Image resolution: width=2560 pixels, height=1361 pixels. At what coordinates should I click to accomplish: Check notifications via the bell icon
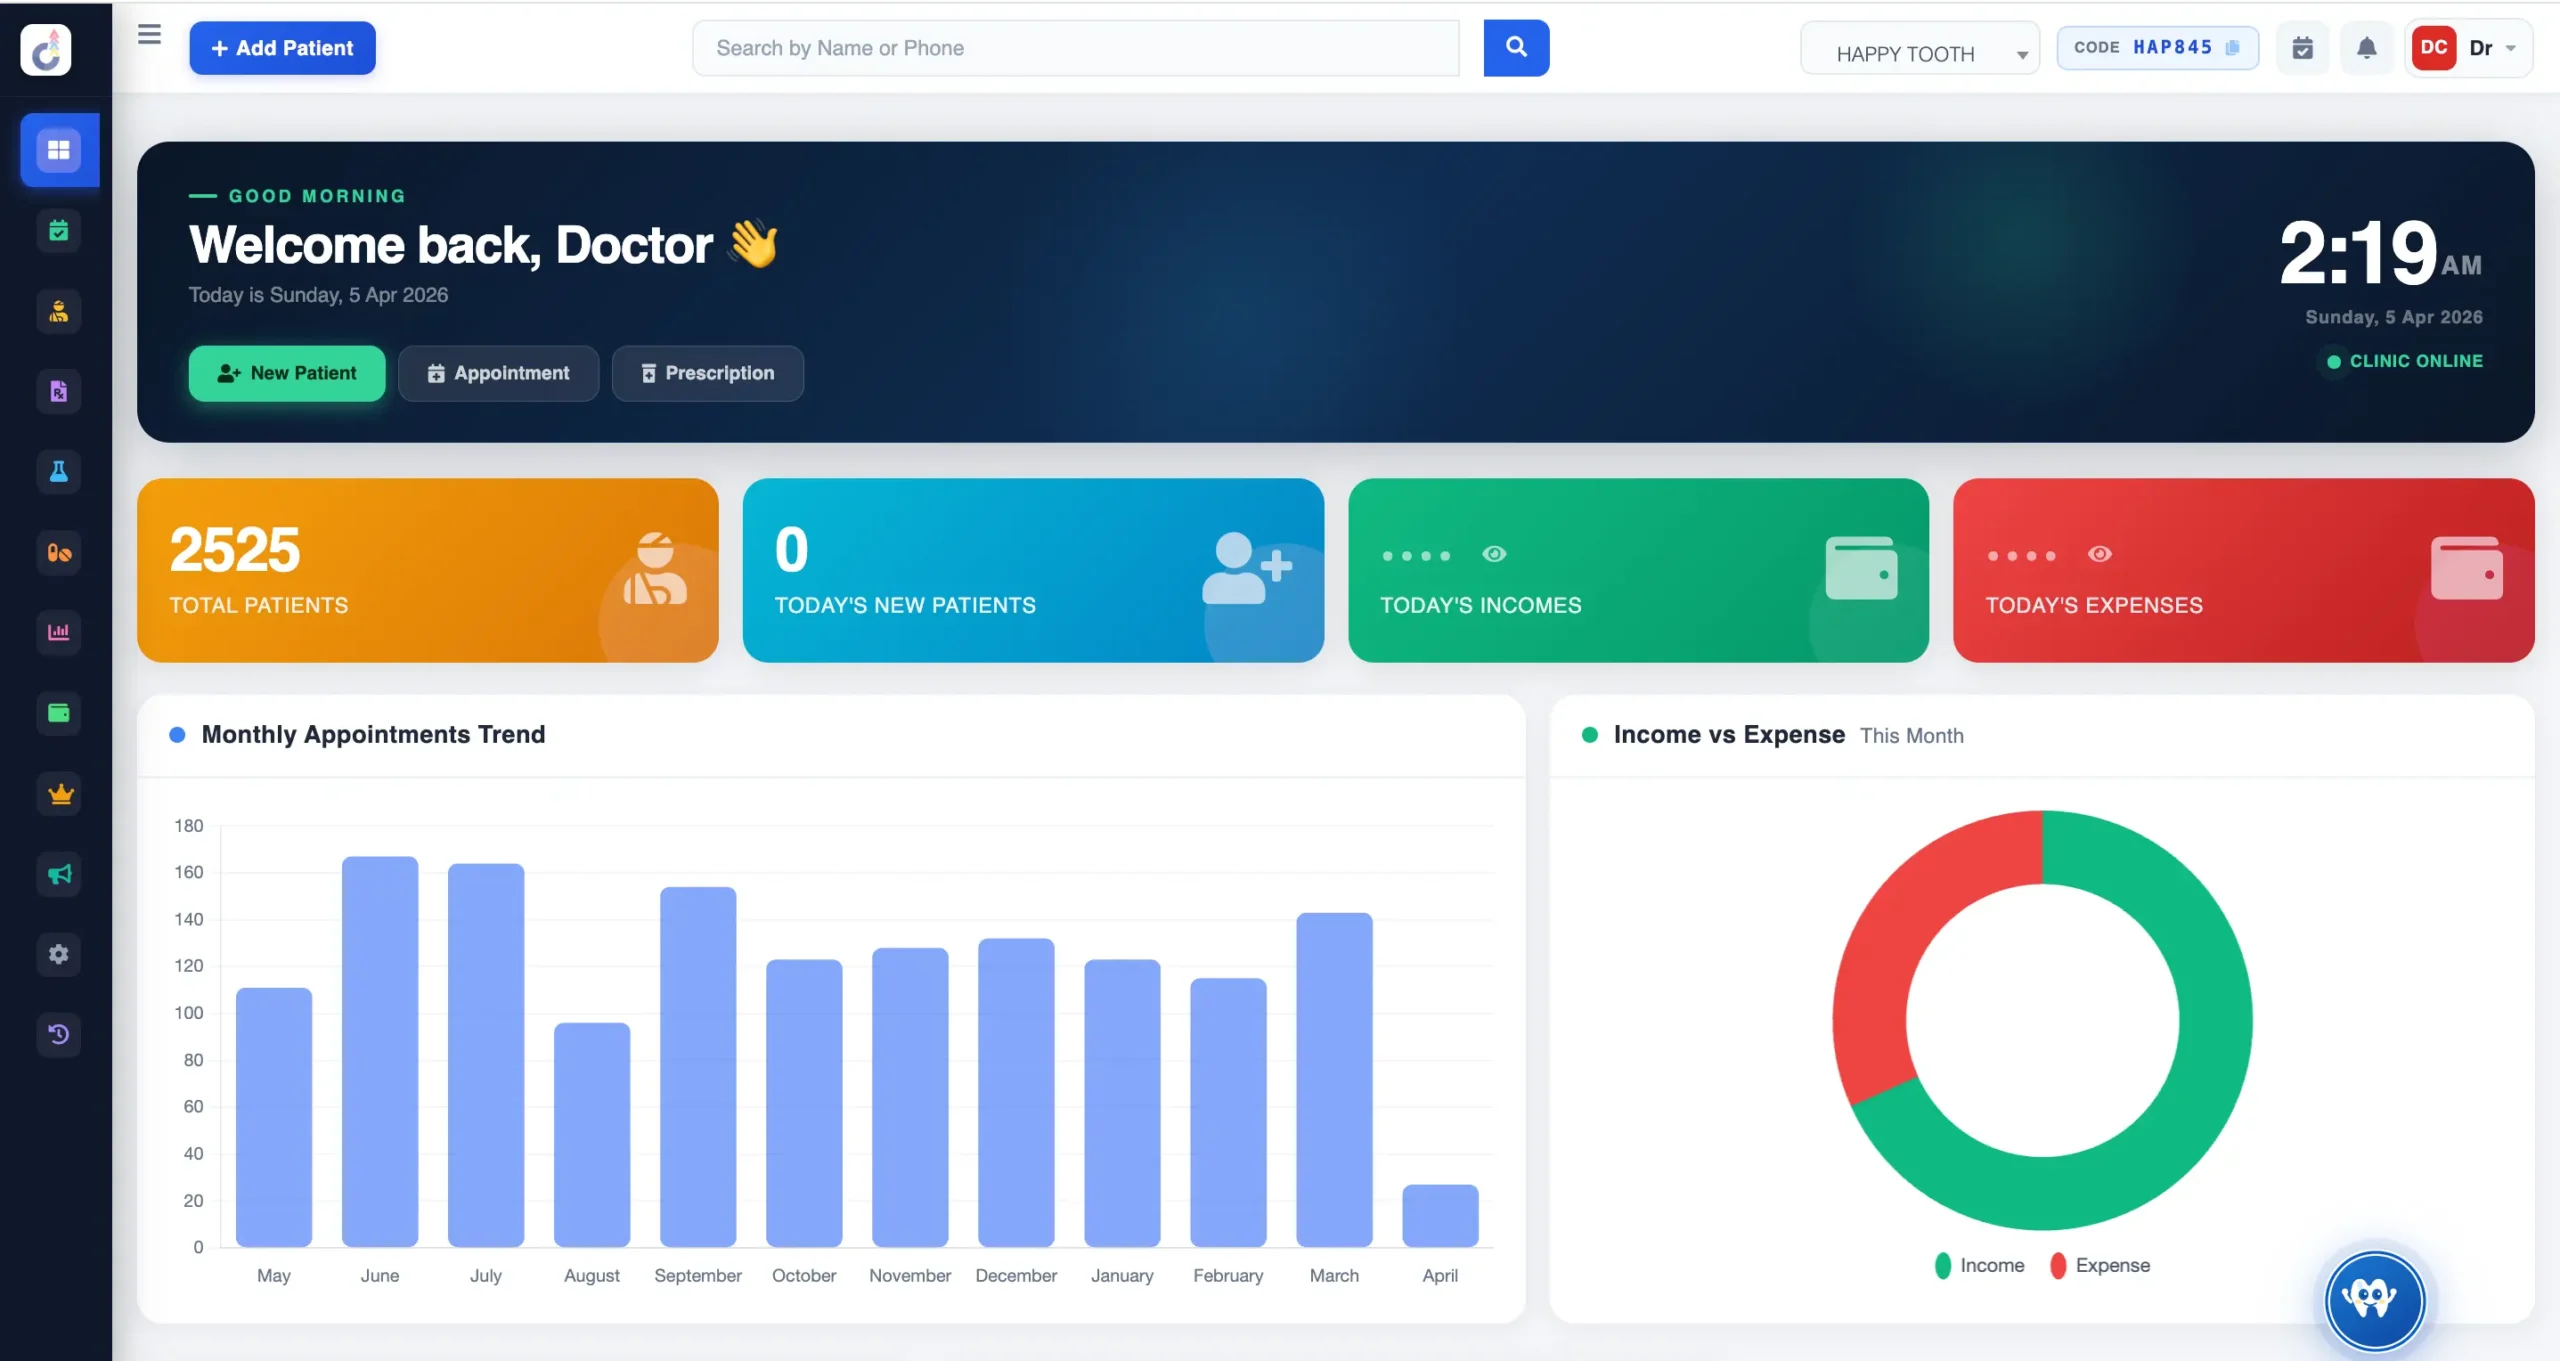2366,47
